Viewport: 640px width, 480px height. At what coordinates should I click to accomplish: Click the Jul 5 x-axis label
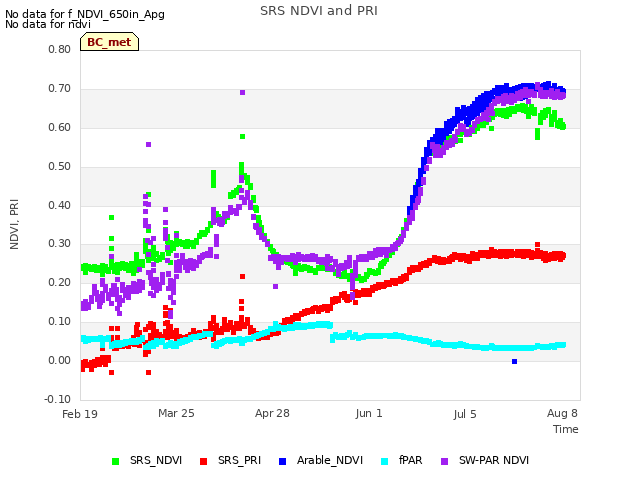coord(465,414)
